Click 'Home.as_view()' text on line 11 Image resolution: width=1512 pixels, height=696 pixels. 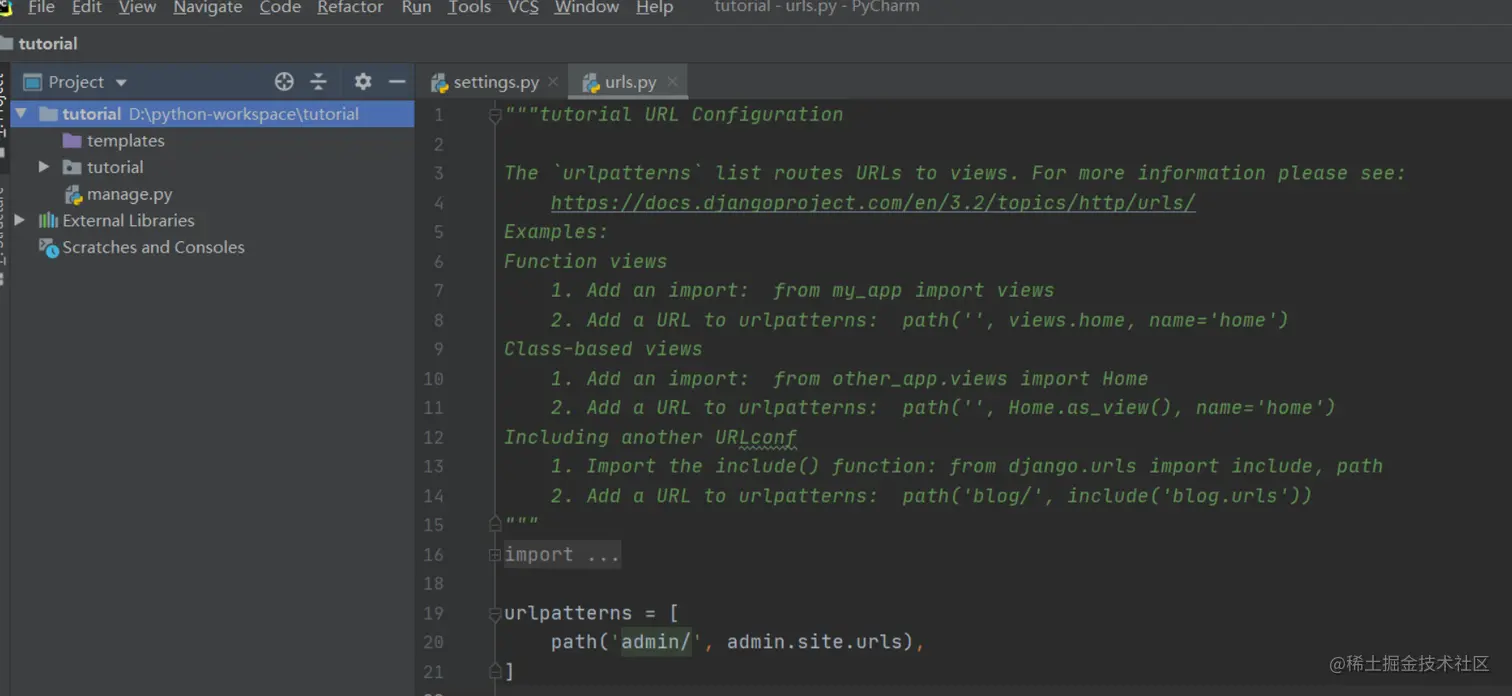[1090, 407]
